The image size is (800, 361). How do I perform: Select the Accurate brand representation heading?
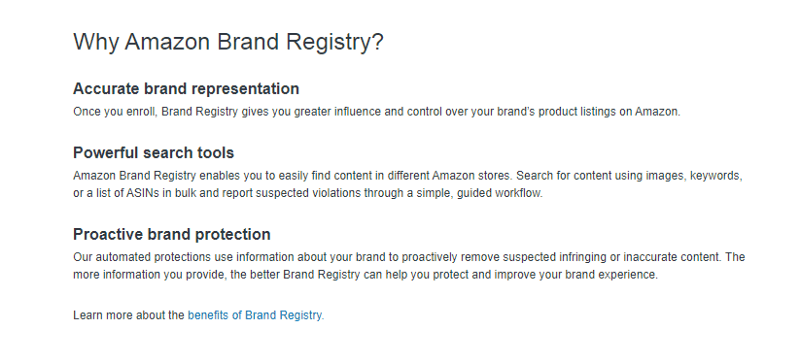(x=186, y=89)
